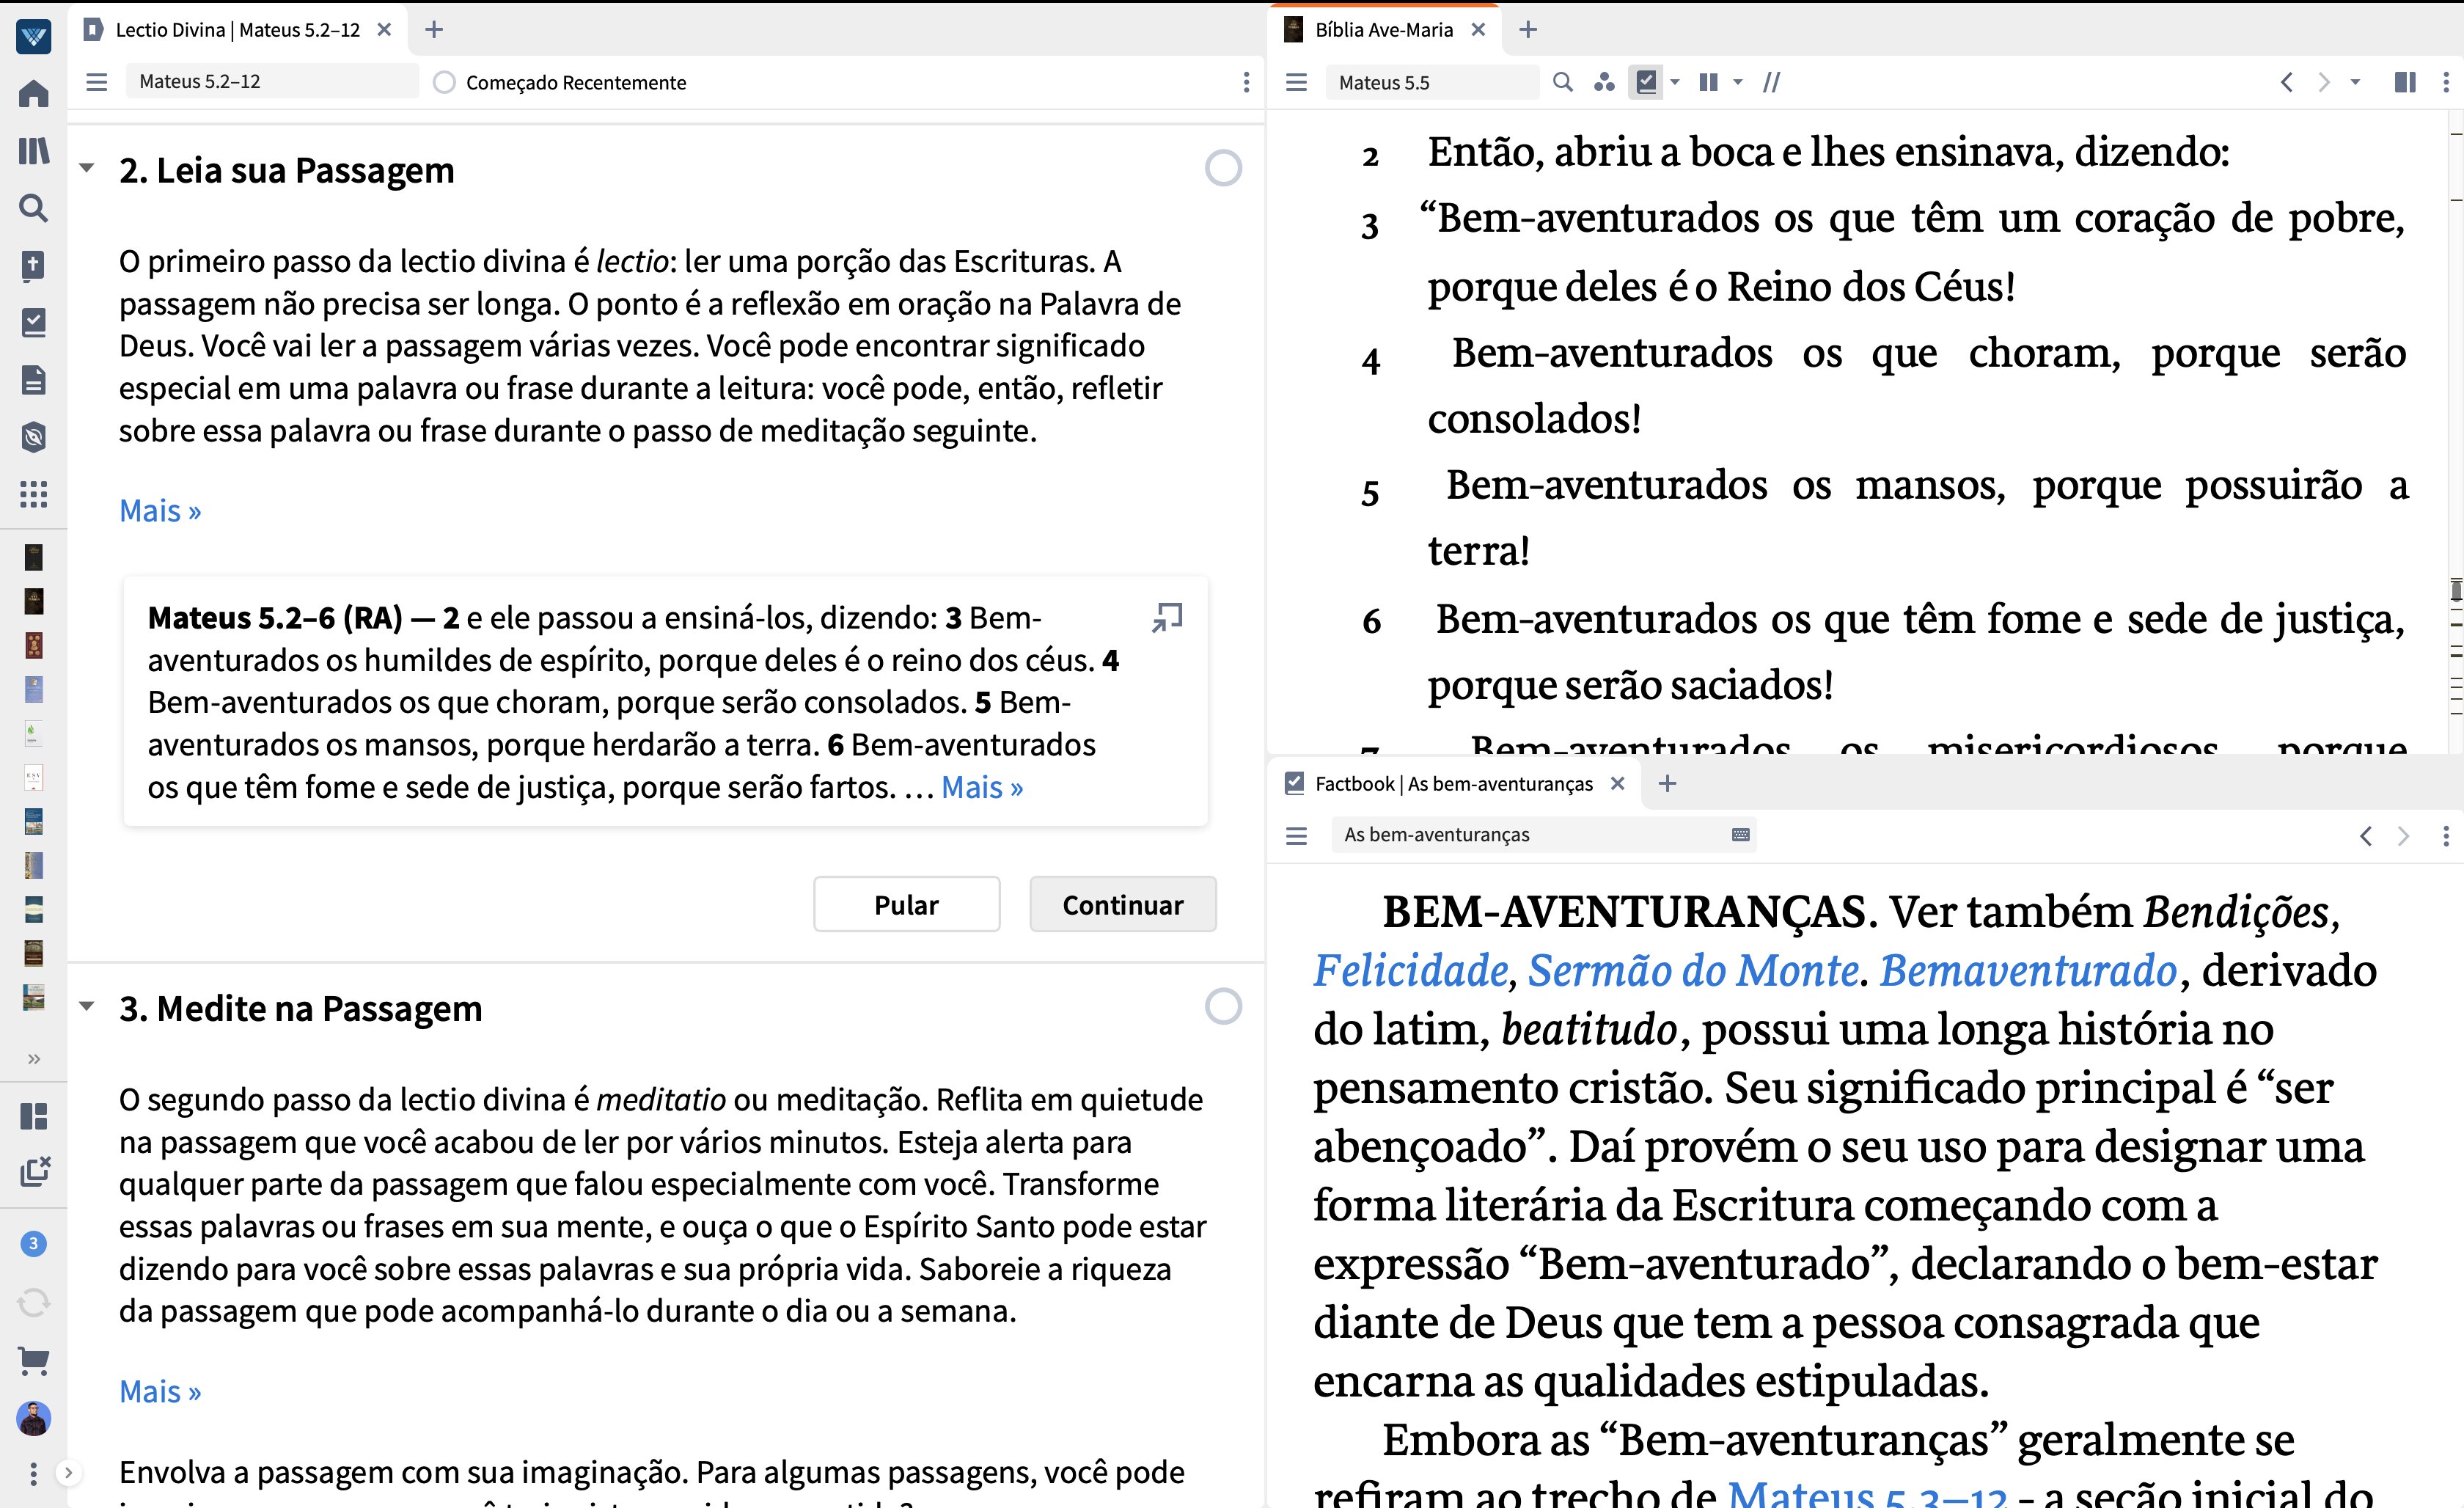Switch to the Bíblia Ave-Maria tab
2464x1508 pixels.
click(1383, 30)
